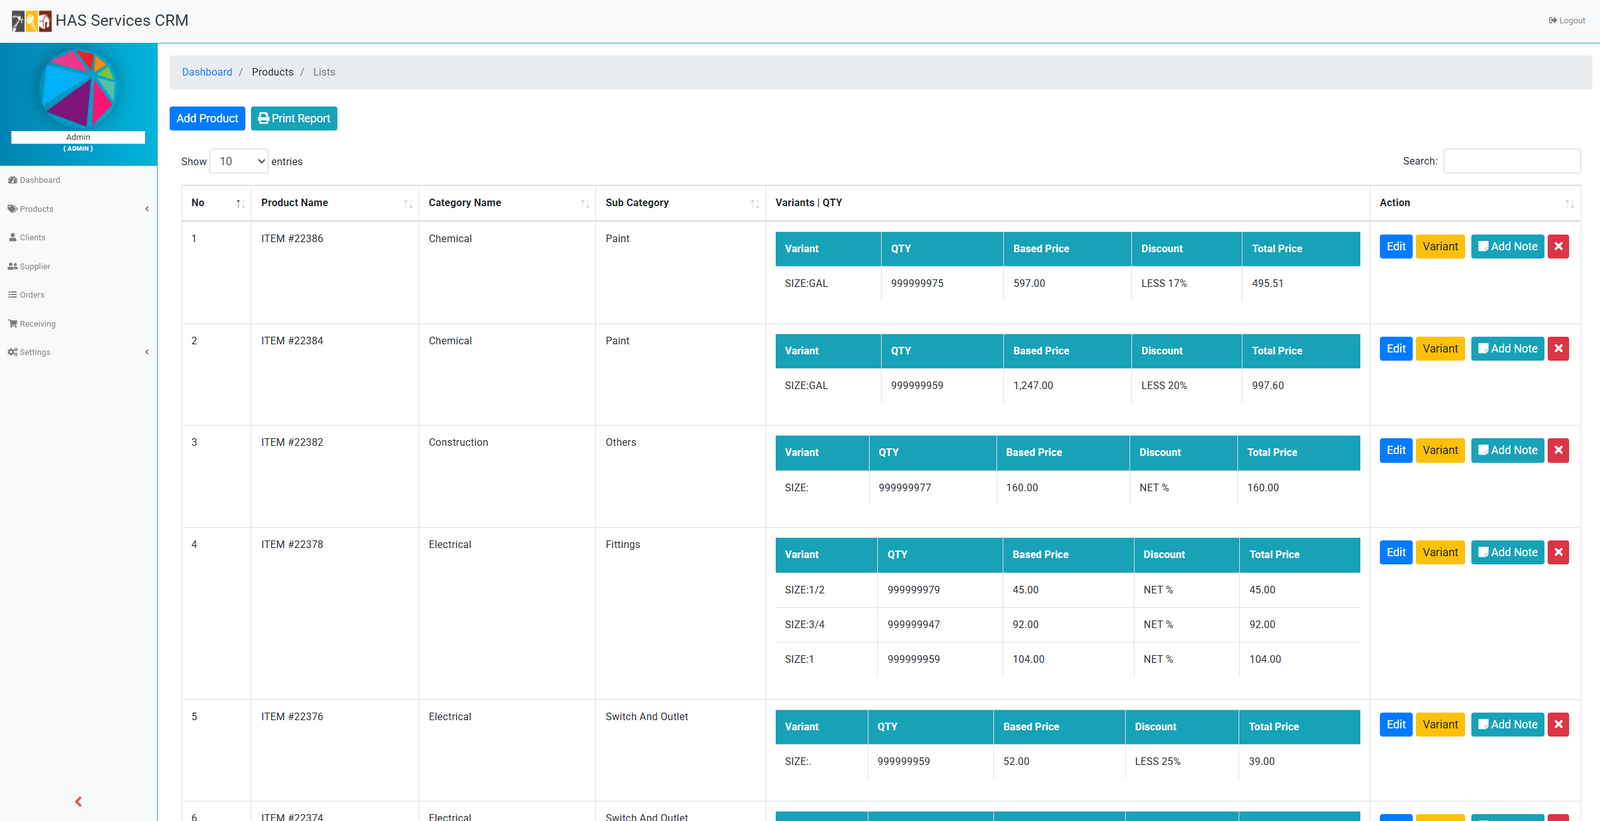The width and height of the screenshot is (1600, 821).
Task: Click Dashboard breadcrumb link
Action: coord(207,72)
